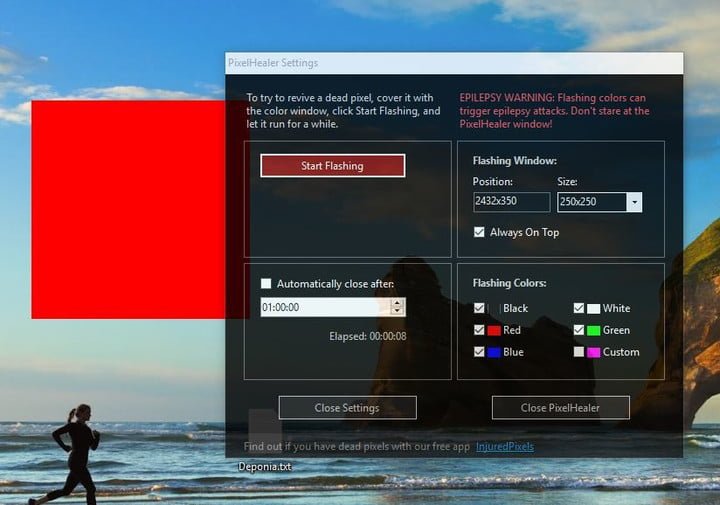Screen dimensions: 720x505
Task: Toggle the Blue flashing color checkbox
Action: click(480, 352)
